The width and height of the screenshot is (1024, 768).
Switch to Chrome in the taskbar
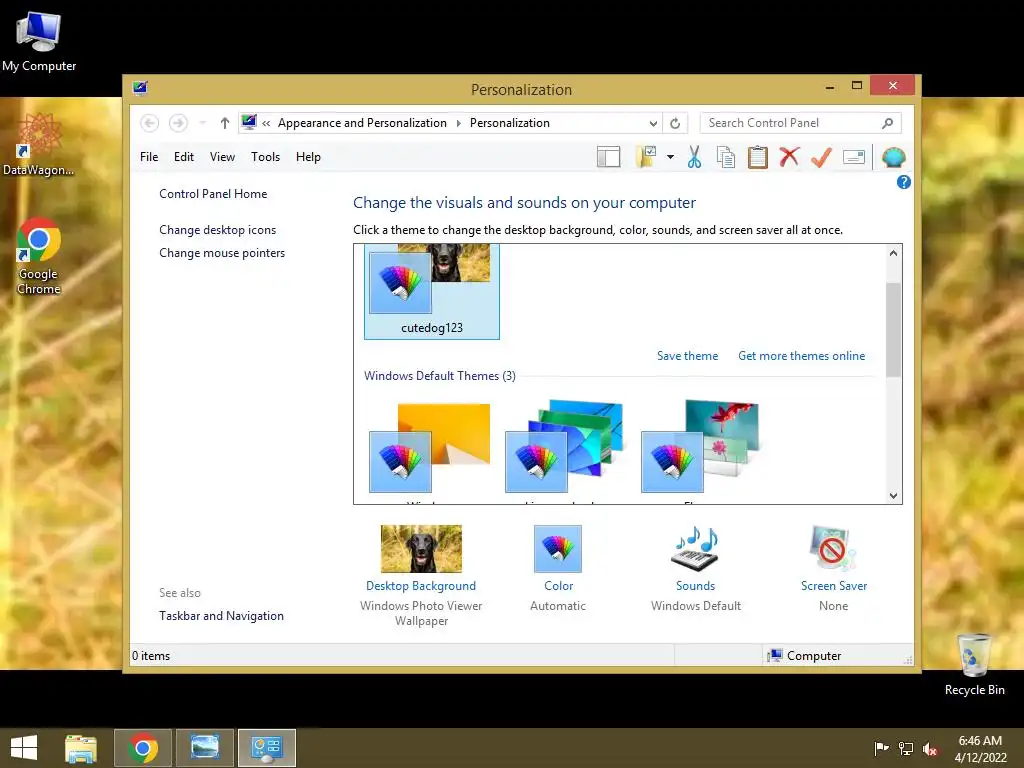[143, 748]
